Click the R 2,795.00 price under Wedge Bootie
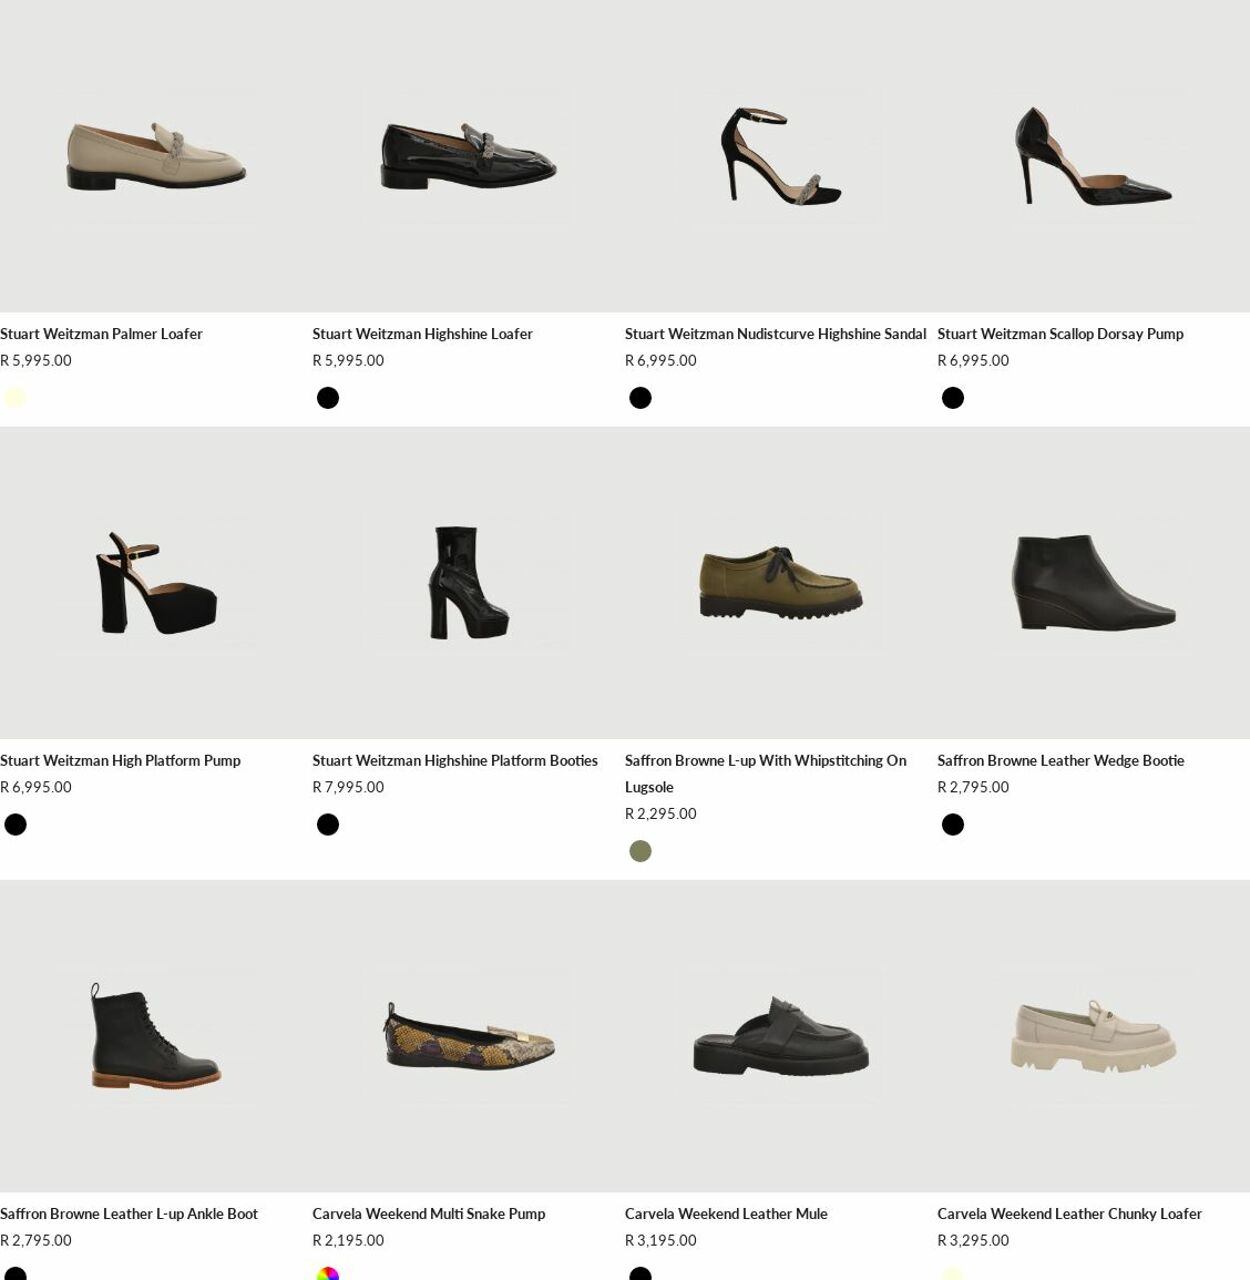 click(x=973, y=788)
